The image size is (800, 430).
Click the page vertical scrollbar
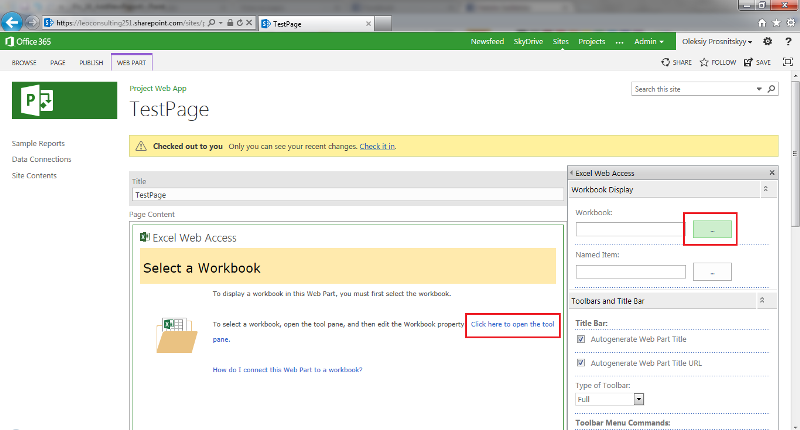point(795,153)
